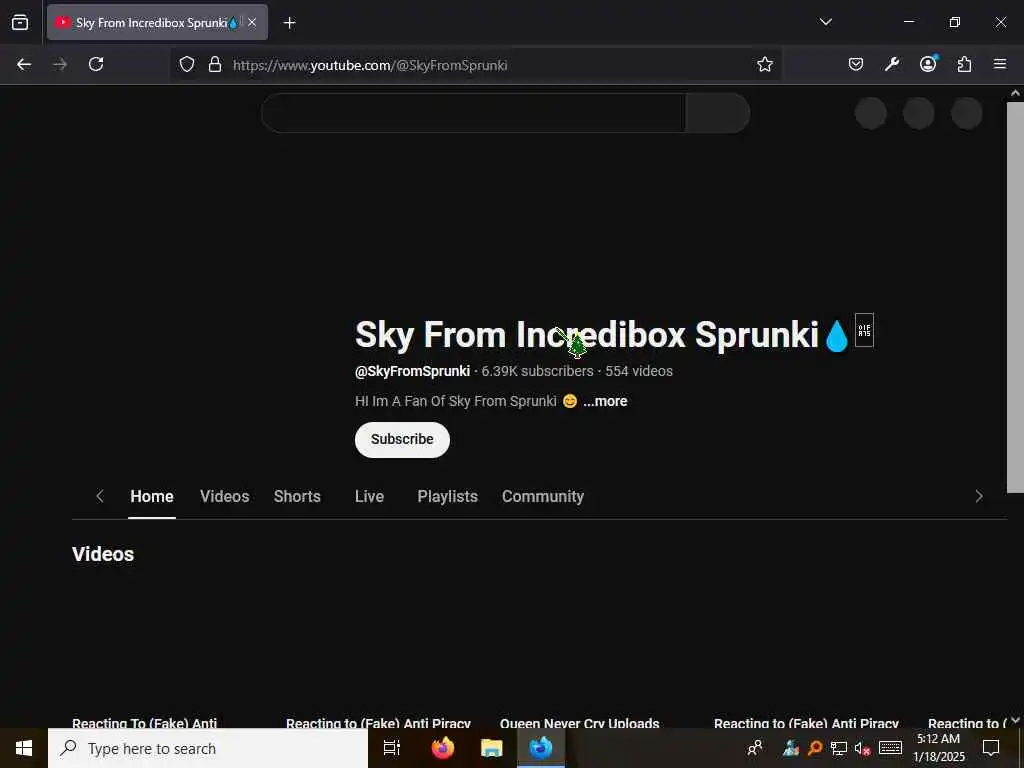Open Task View on the taskbar
This screenshot has width=1024, height=768.
pos(391,748)
